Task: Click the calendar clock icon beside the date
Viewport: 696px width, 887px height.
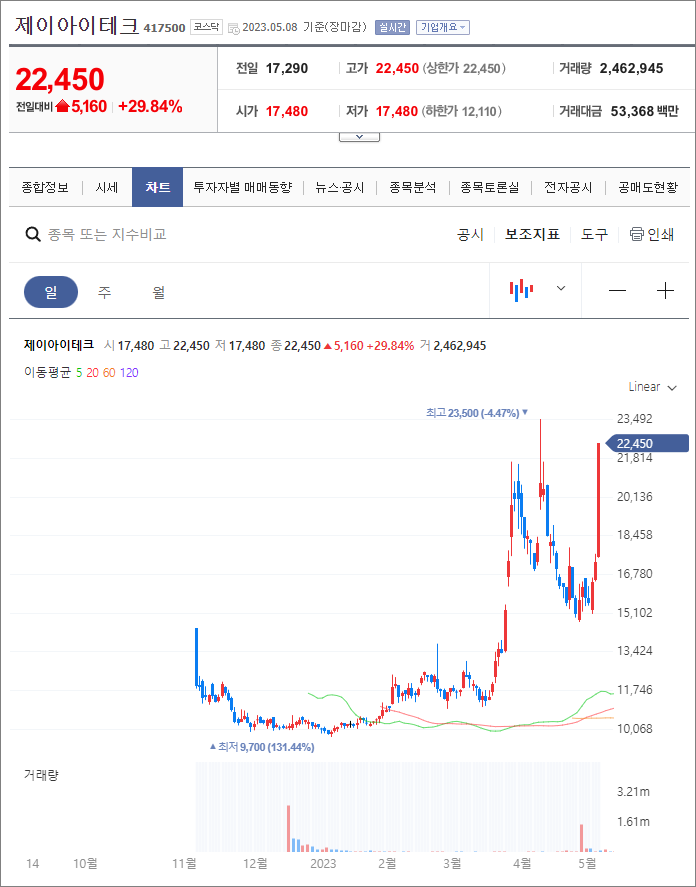Action: click(233, 28)
